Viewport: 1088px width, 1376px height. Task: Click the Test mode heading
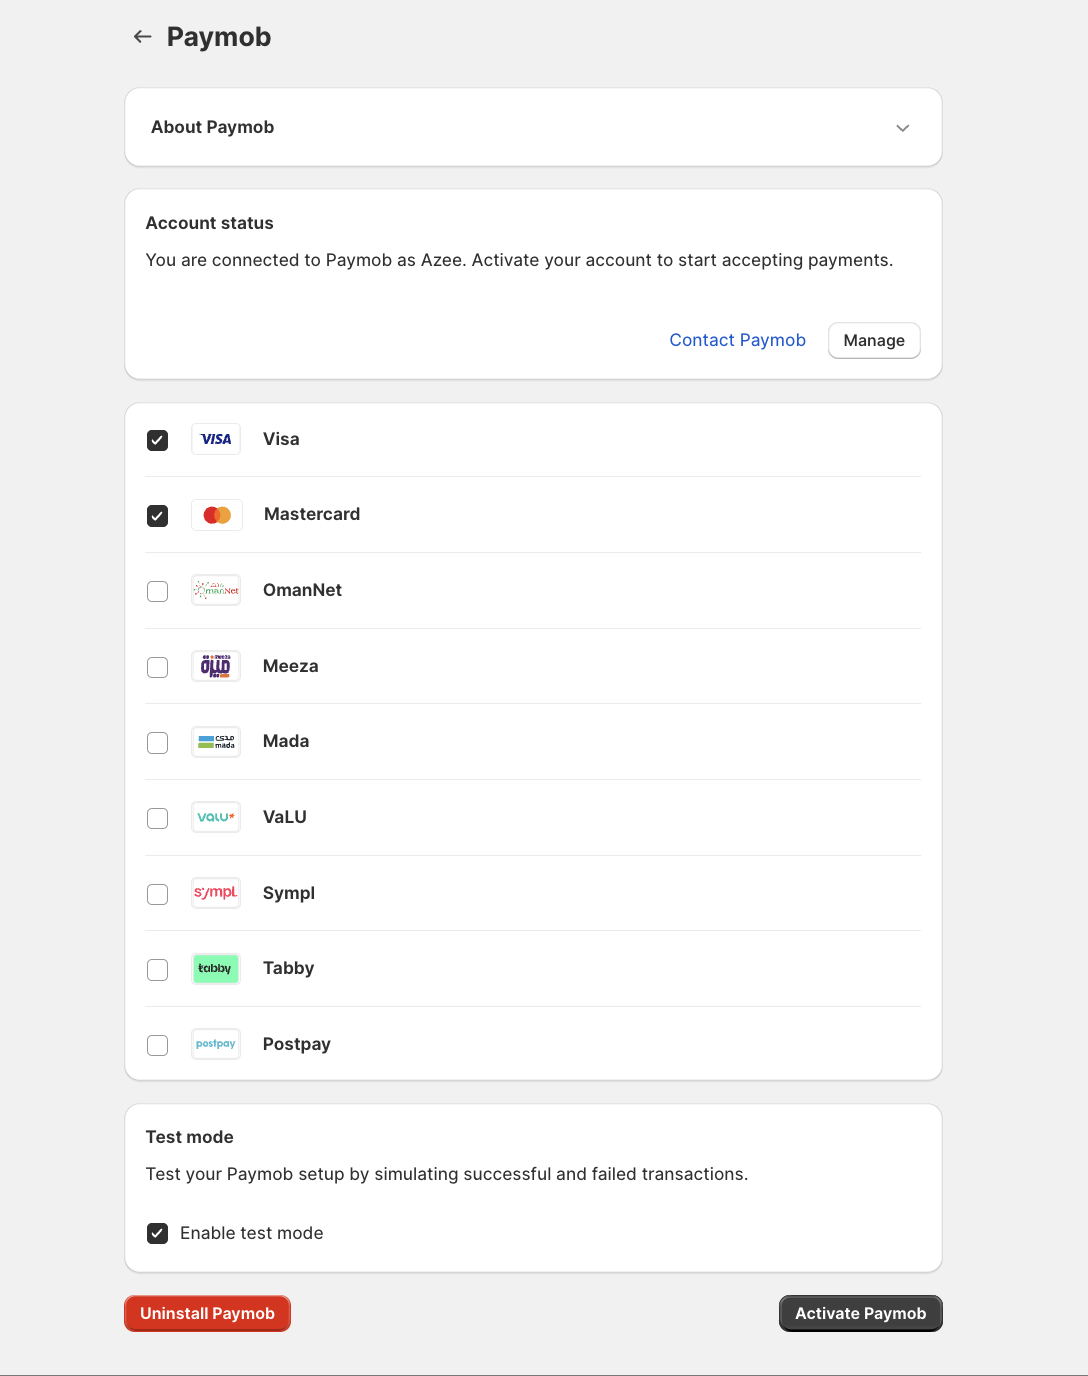point(190,1137)
